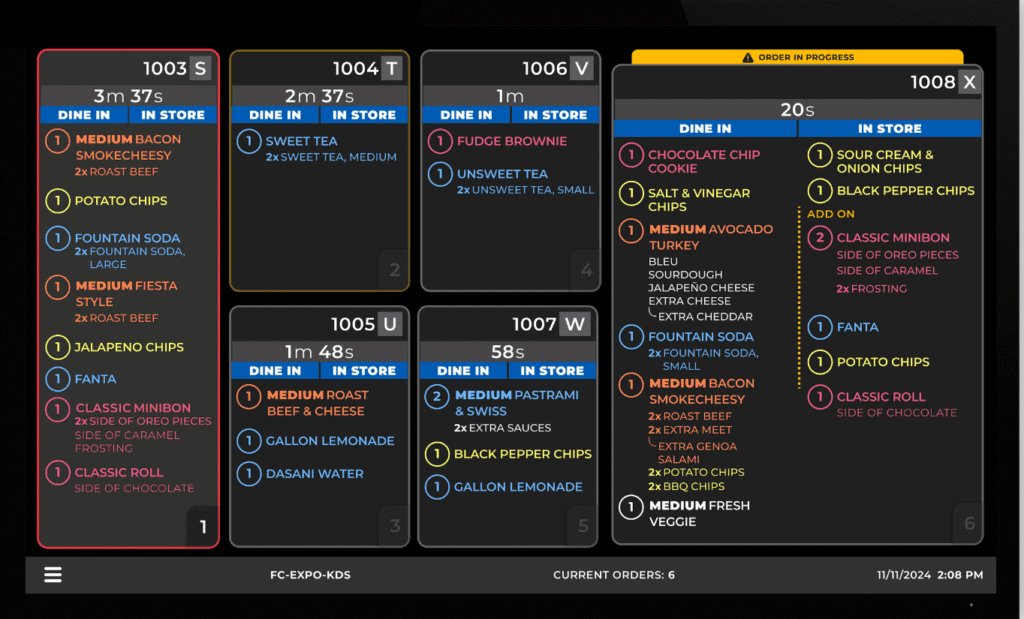Click the U badge on order 1005

[x=391, y=324]
